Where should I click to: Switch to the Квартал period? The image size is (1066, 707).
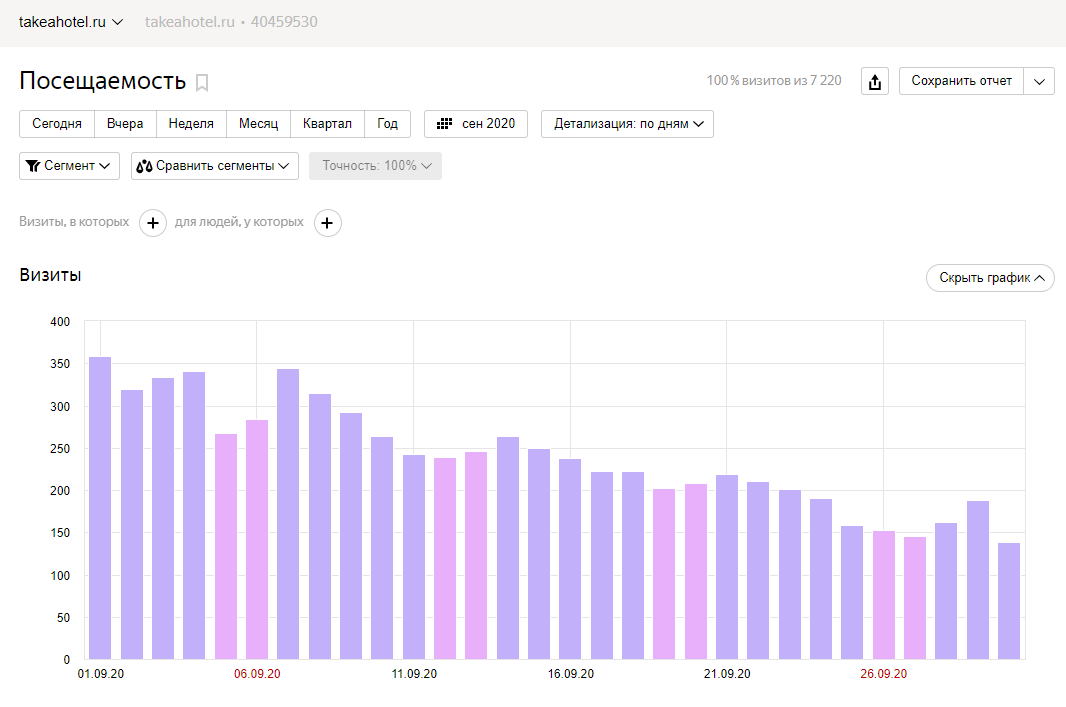327,124
